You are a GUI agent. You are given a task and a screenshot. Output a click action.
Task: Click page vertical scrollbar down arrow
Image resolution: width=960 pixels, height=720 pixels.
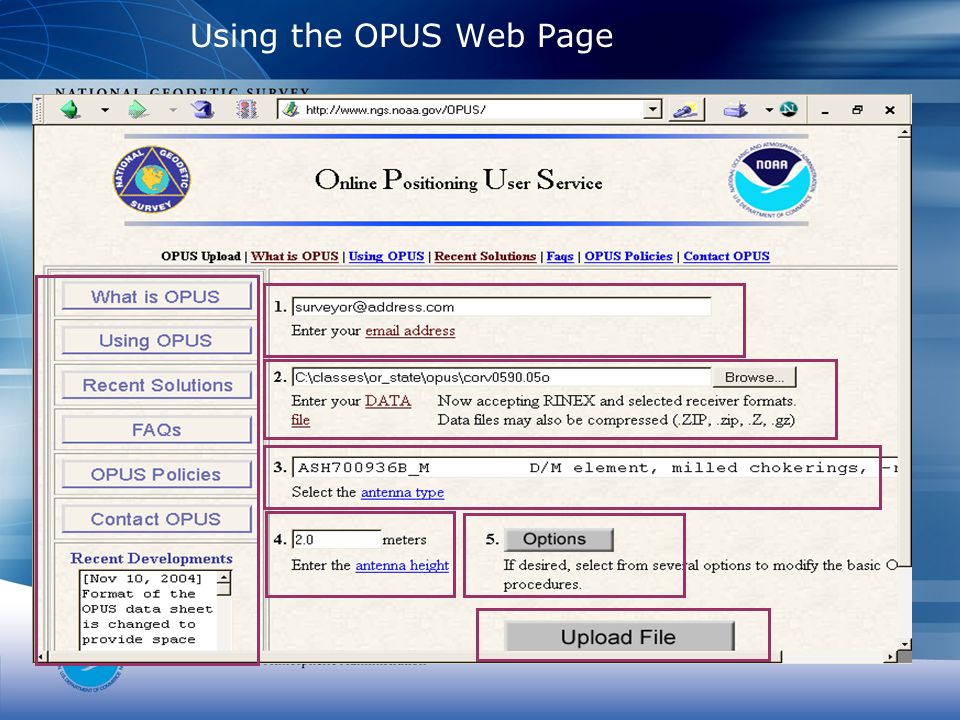click(x=904, y=644)
